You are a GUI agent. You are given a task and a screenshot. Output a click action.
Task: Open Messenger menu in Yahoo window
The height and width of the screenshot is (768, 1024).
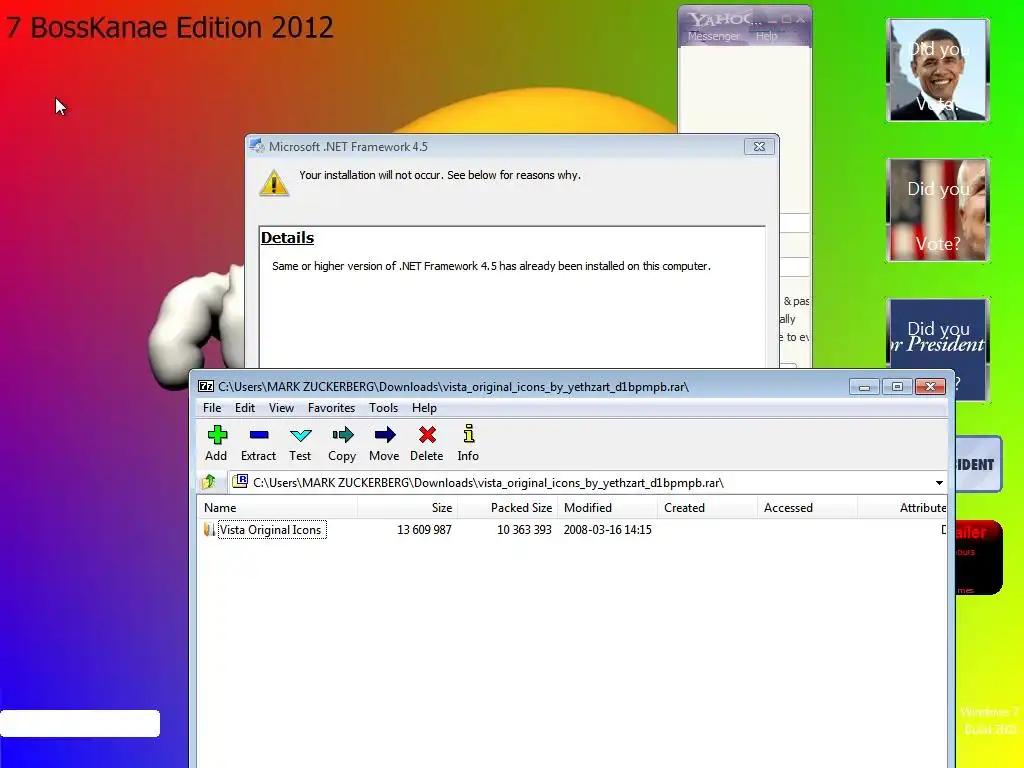[714, 37]
